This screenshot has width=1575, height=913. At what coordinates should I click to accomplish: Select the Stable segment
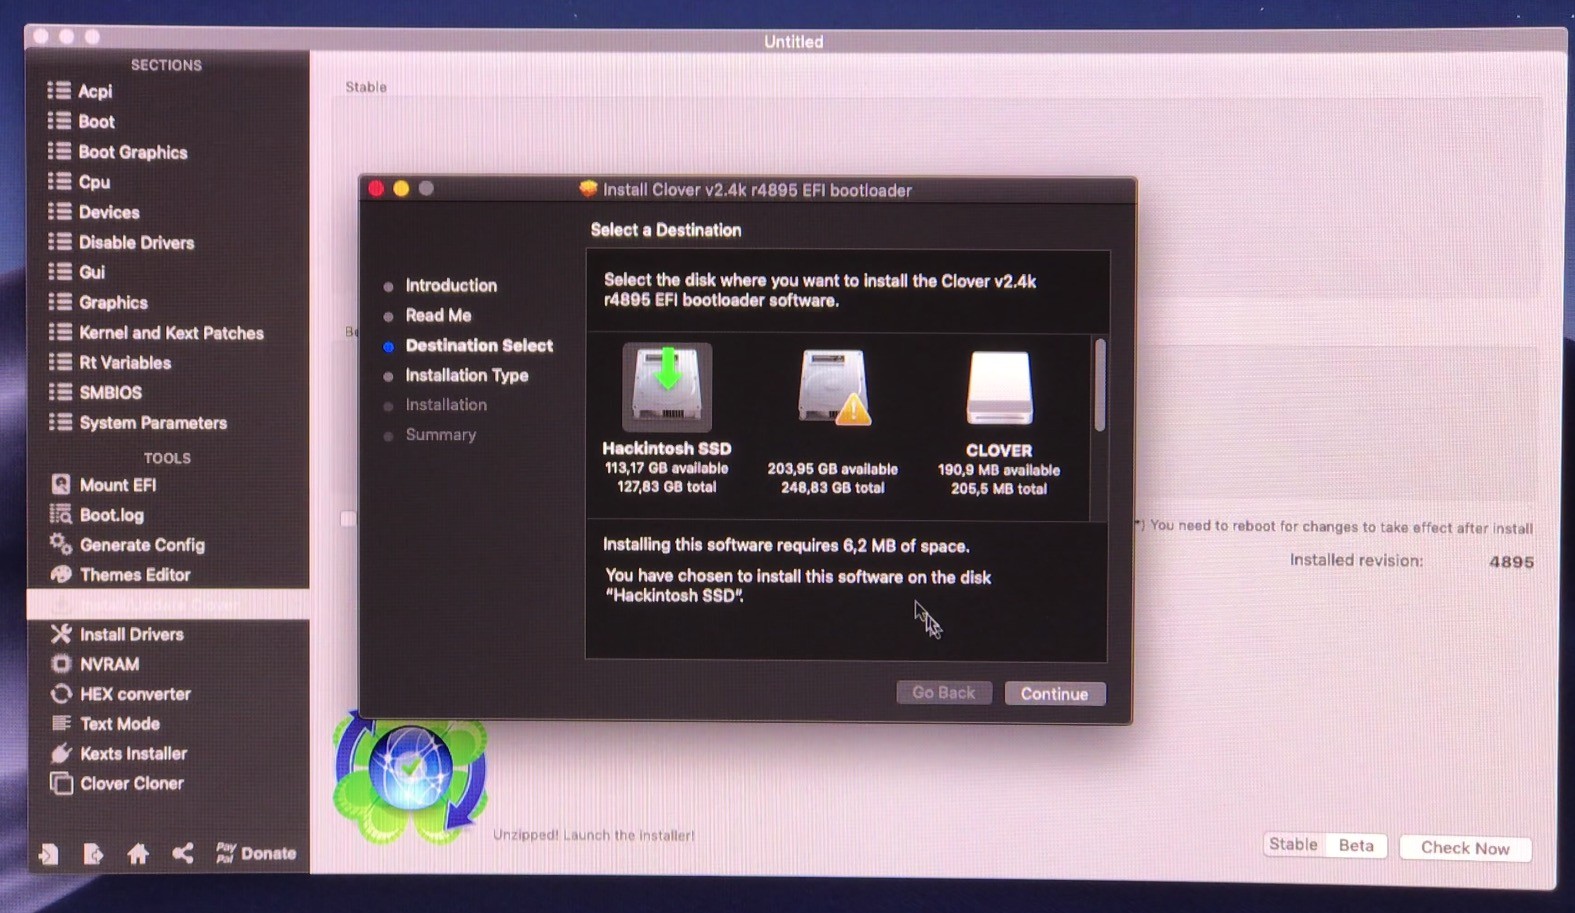1293,845
